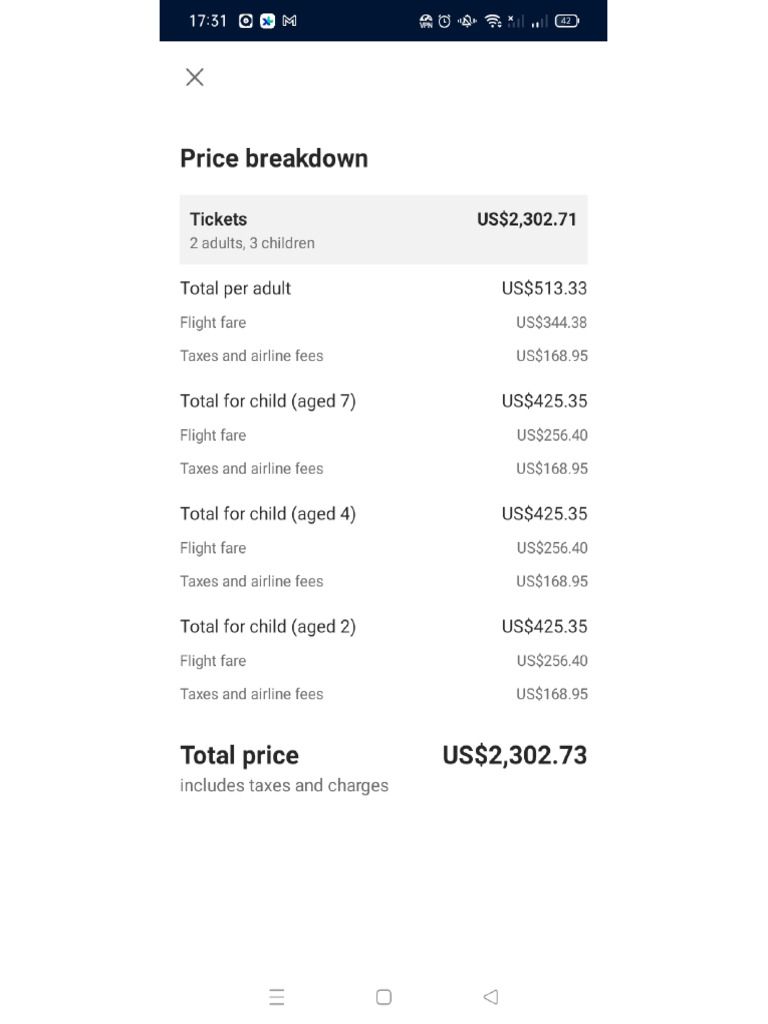
Task: Tap the Price breakdown heading
Action: coord(274,158)
